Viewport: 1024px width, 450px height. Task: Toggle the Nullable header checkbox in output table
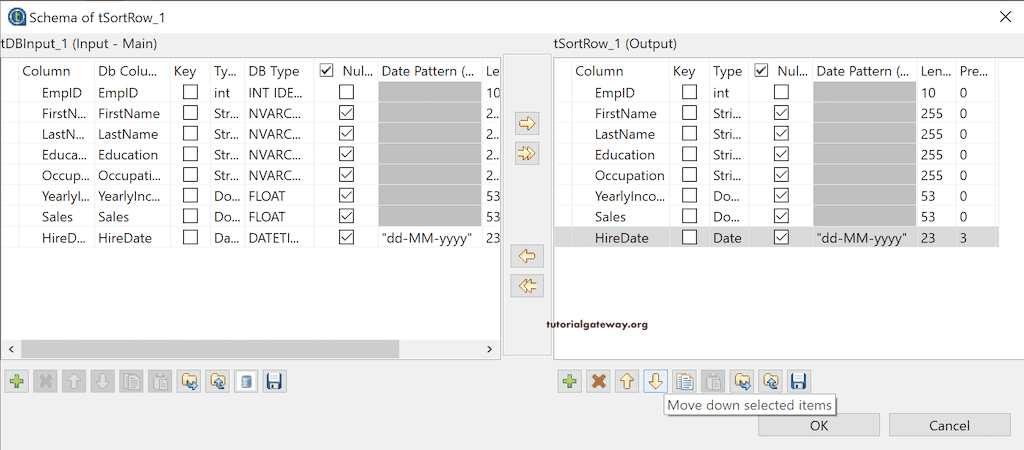click(761, 71)
